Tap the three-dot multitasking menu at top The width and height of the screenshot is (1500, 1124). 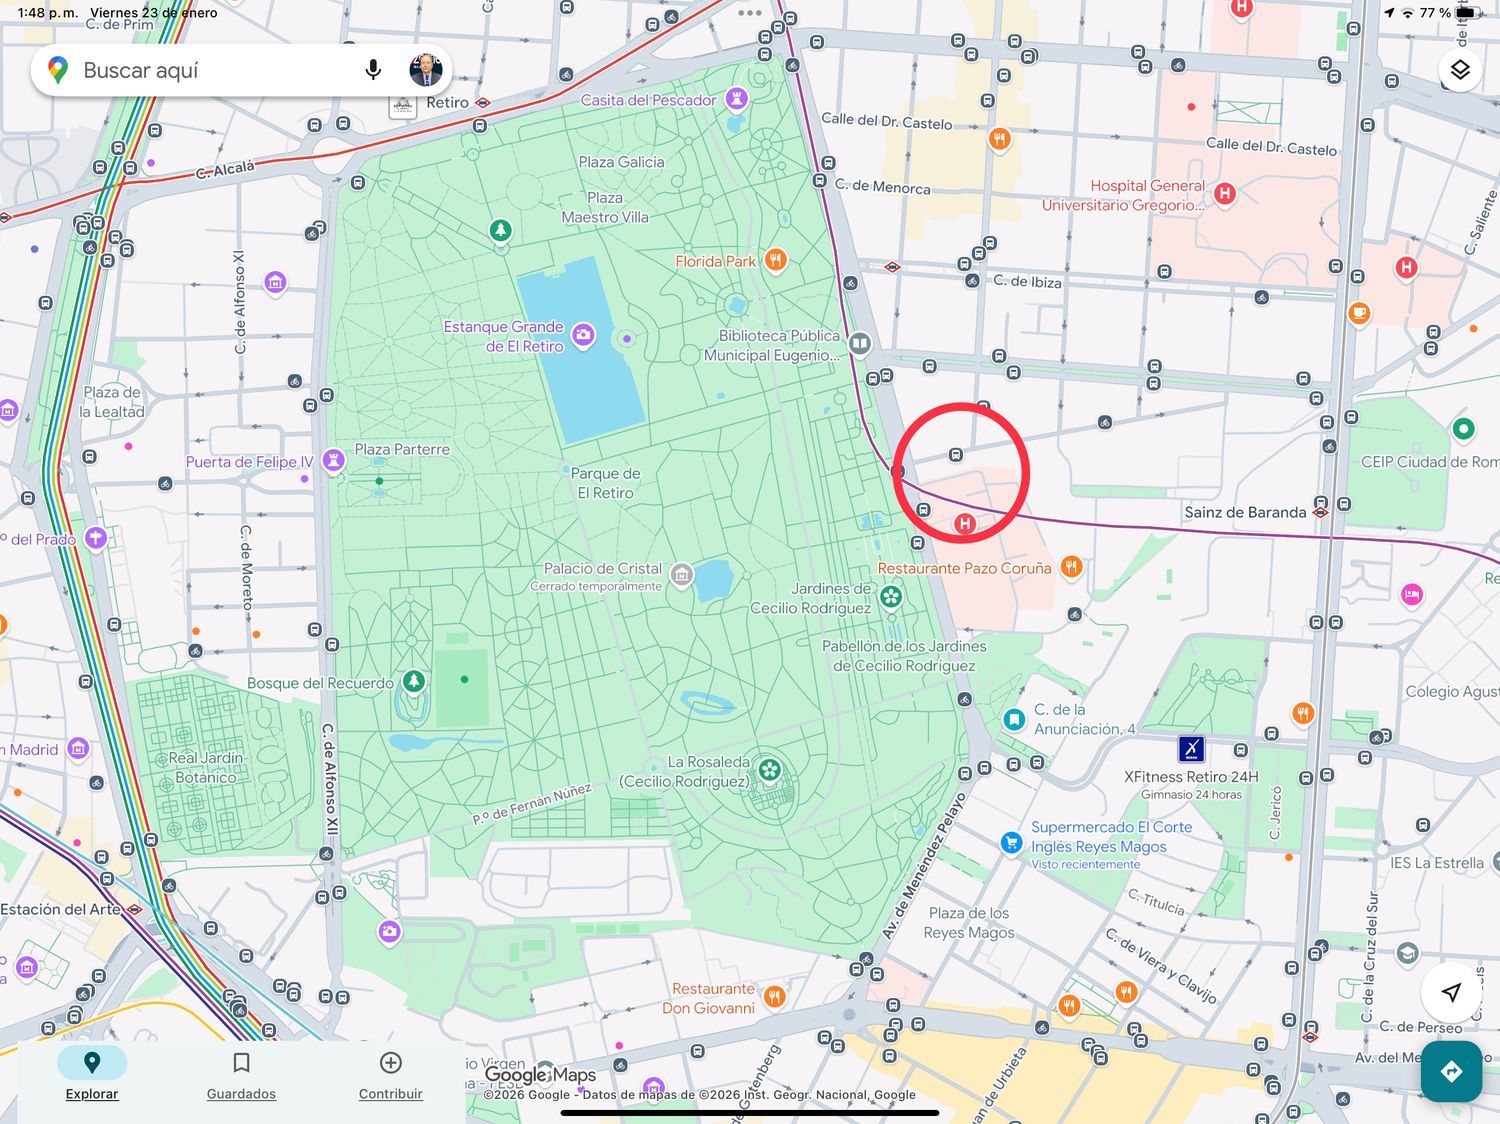point(750,13)
